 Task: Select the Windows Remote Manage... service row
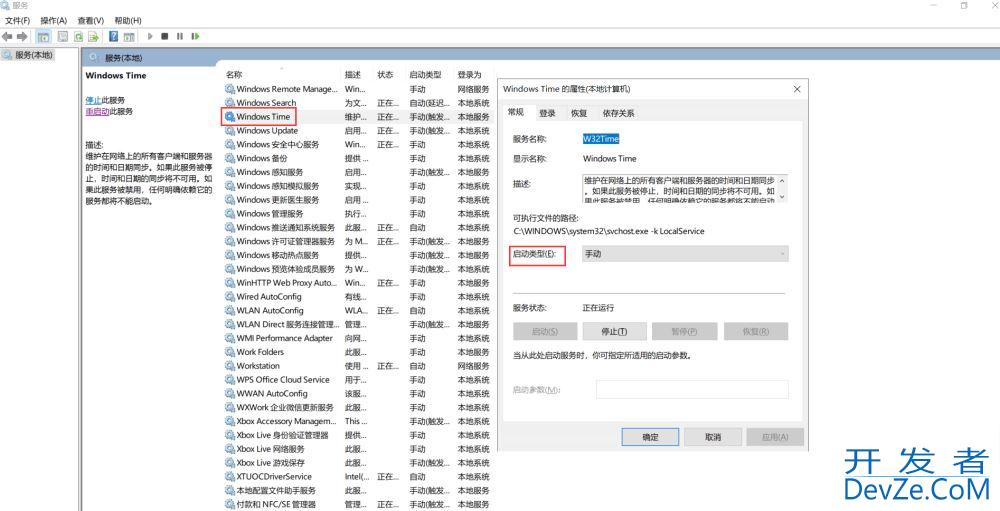(x=357, y=89)
